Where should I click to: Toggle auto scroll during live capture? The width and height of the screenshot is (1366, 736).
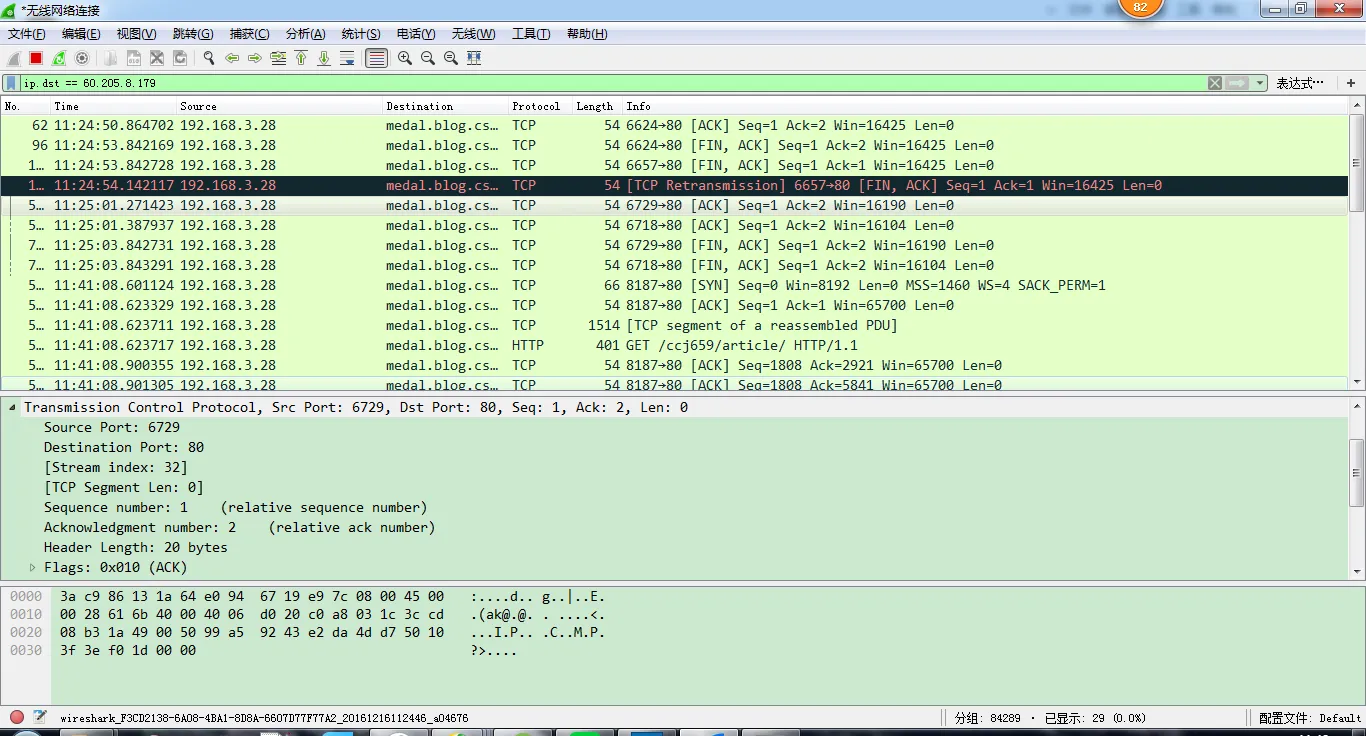(347, 58)
